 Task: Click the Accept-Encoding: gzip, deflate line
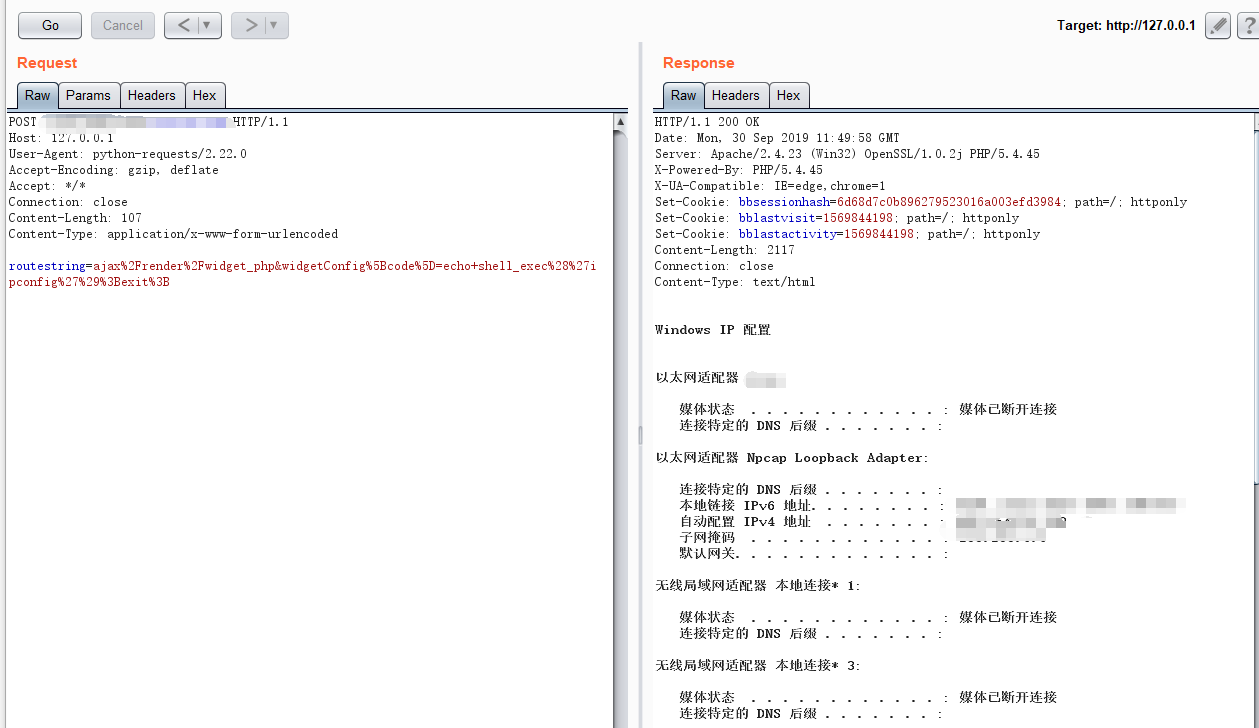pyautogui.click(x=113, y=170)
